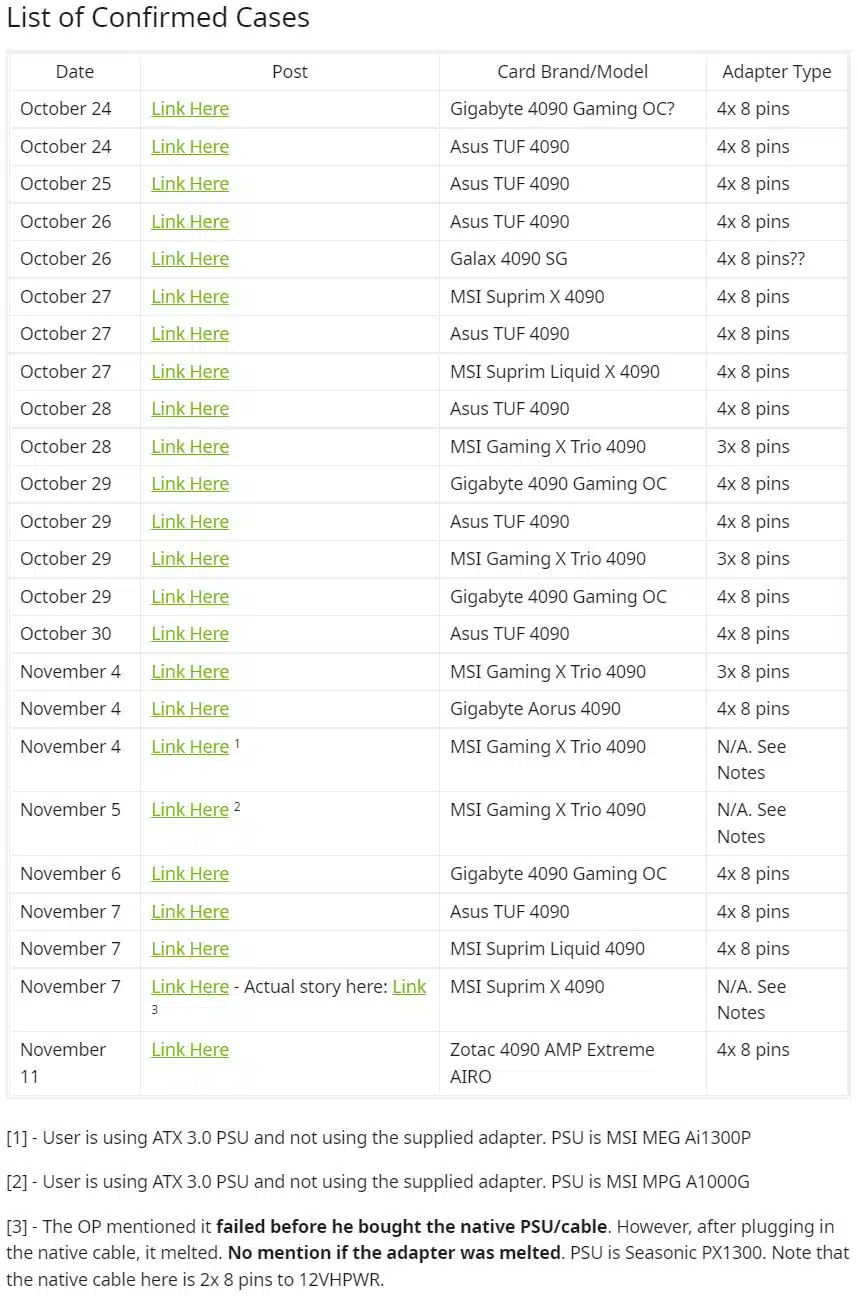The image size is (858, 1299).
Task: Open the MSI Suprim X 4090 October 27 link
Action: [x=190, y=297]
